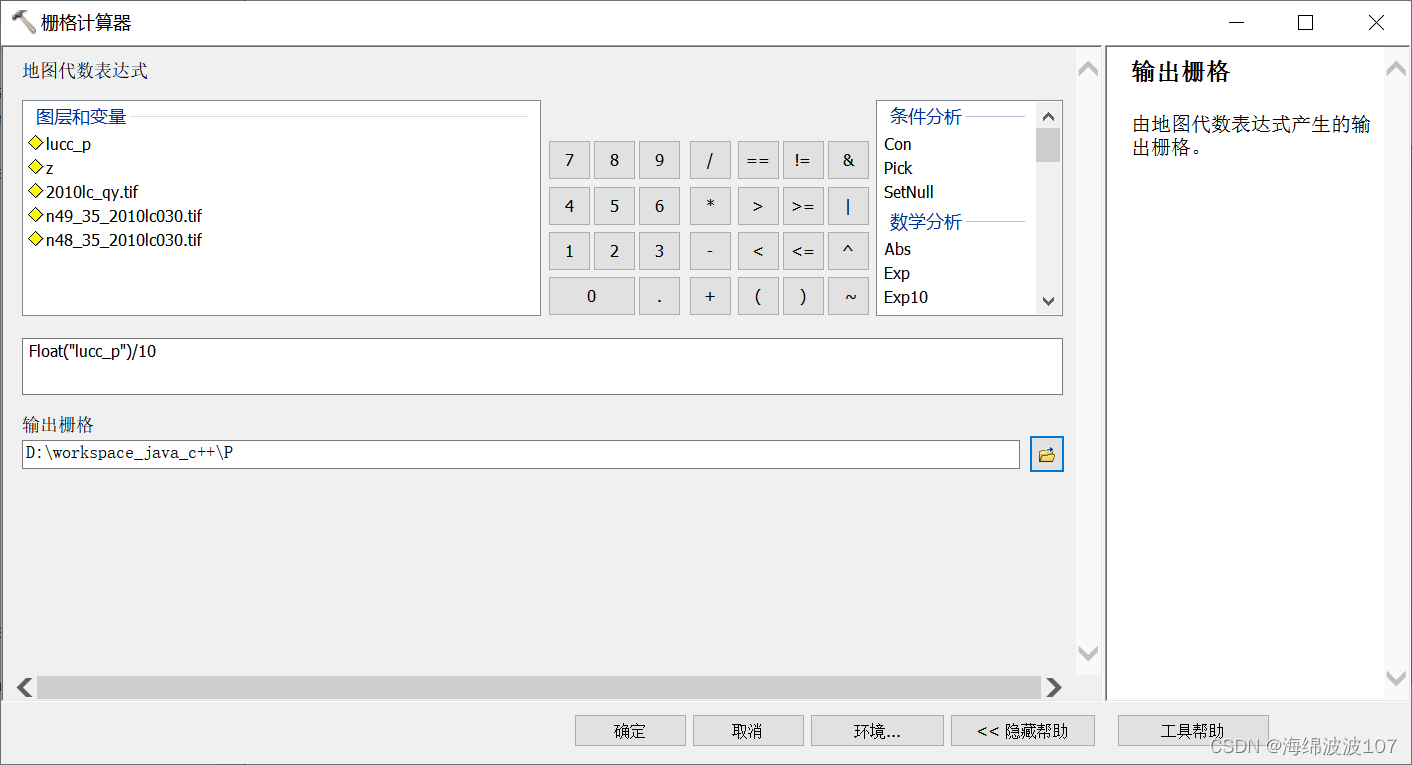Click the 取消 cancel button
1412x765 pixels.
[x=748, y=731]
